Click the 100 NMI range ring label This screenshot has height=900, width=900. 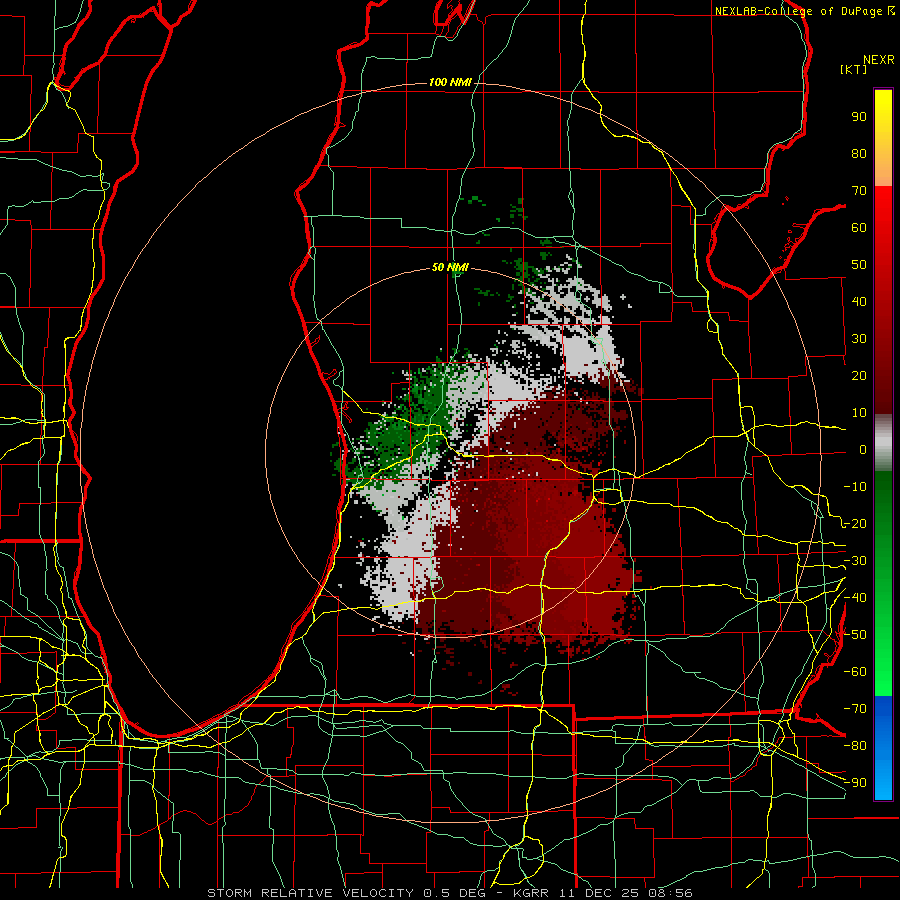(450, 83)
